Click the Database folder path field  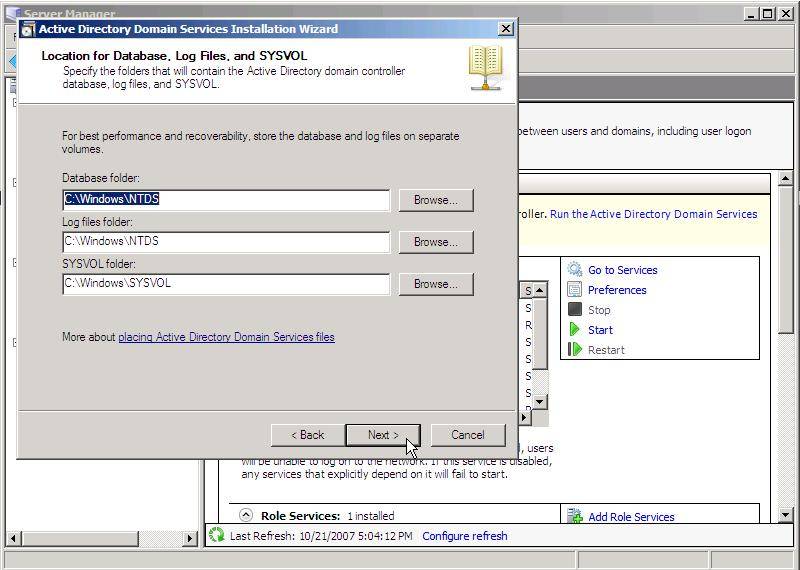pyautogui.click(x=226, y=200)
